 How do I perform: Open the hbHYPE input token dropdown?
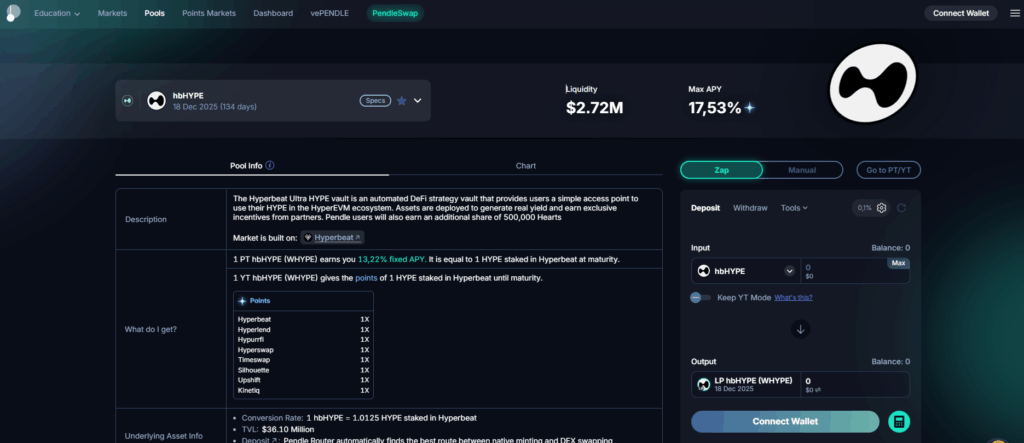point(790,271)
